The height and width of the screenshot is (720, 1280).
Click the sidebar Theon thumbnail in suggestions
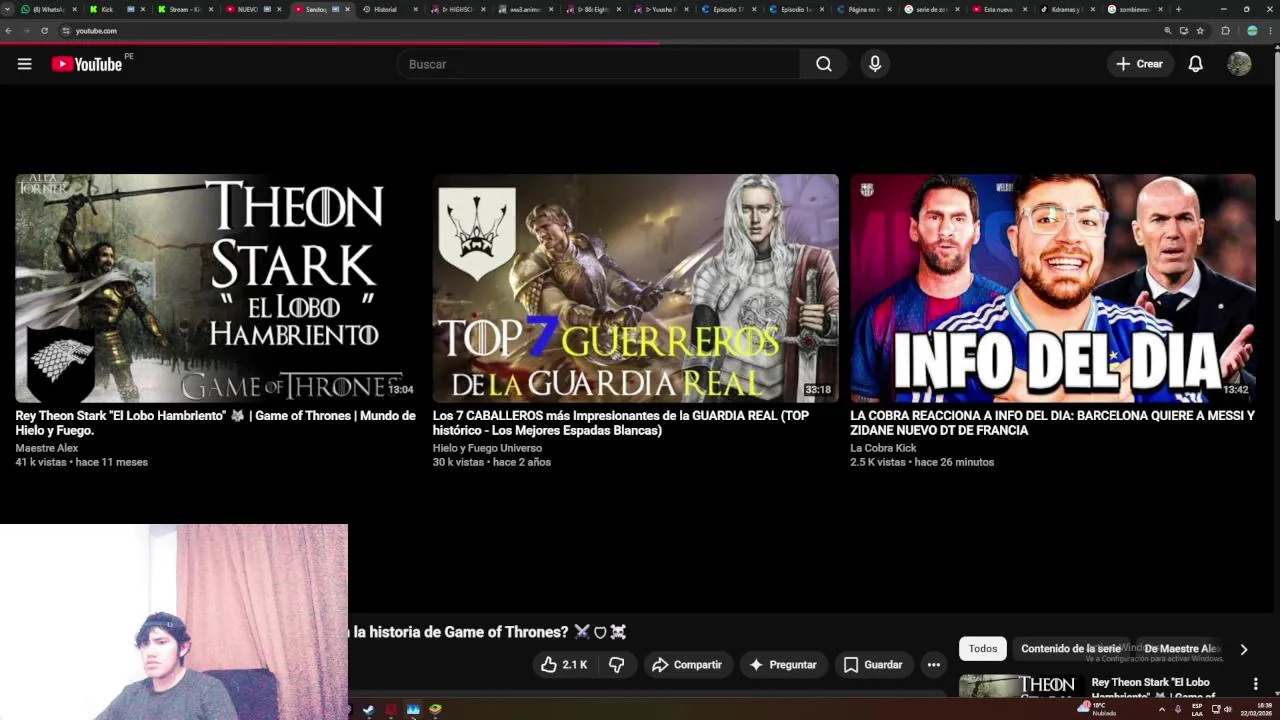coord(1020,686)
